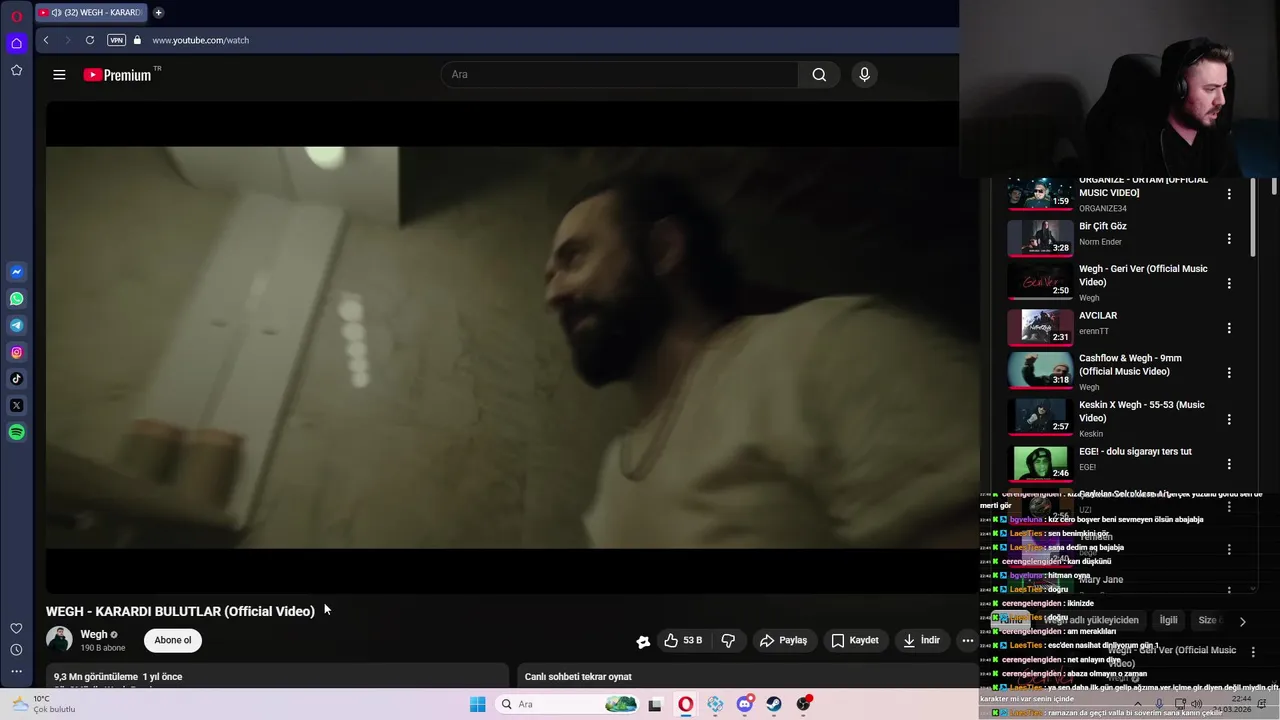This screenshot has width=1280, height=720.
Task: Open the Wegh channel name link
Action: coord(94,634)
